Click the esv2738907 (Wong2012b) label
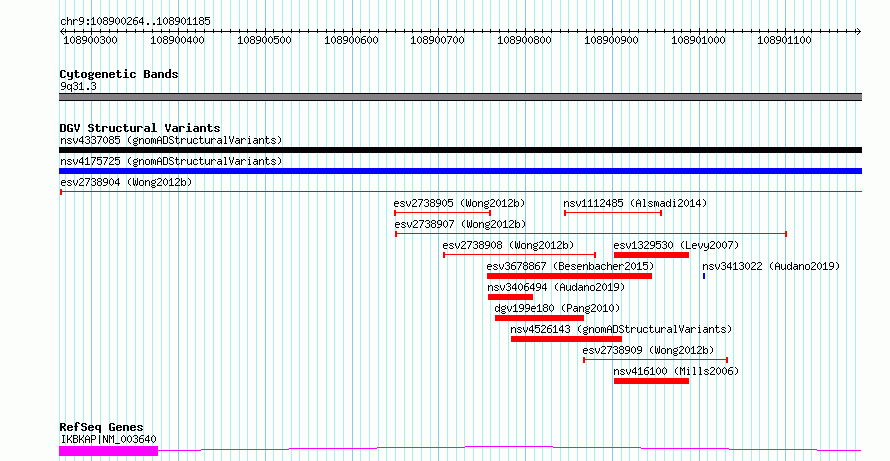890x461 pixels. click(x=460, y=224)
